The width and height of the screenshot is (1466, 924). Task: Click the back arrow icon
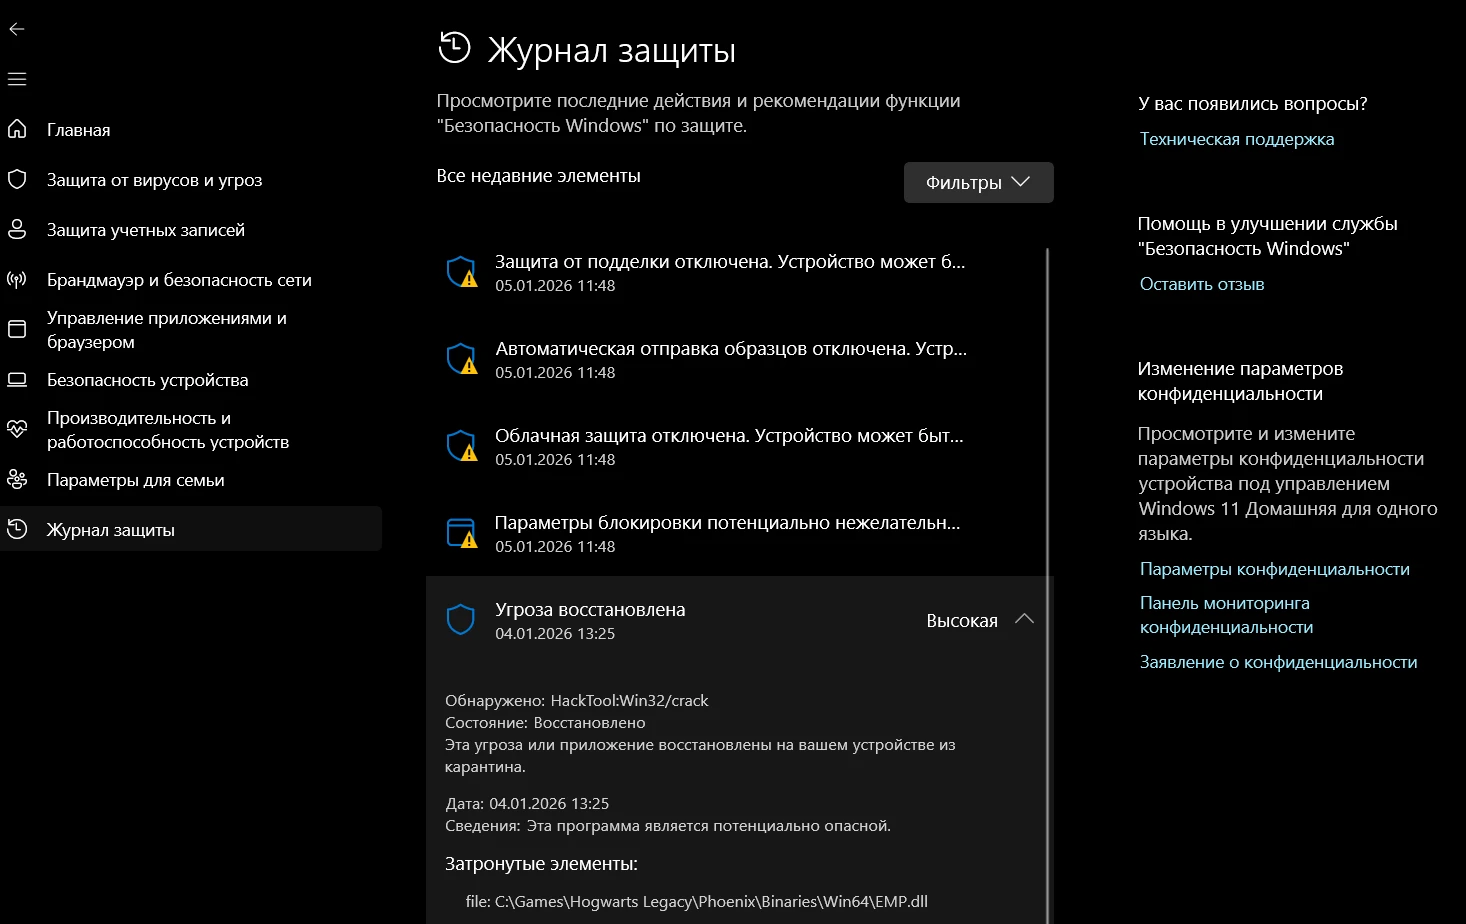[17, 29]
